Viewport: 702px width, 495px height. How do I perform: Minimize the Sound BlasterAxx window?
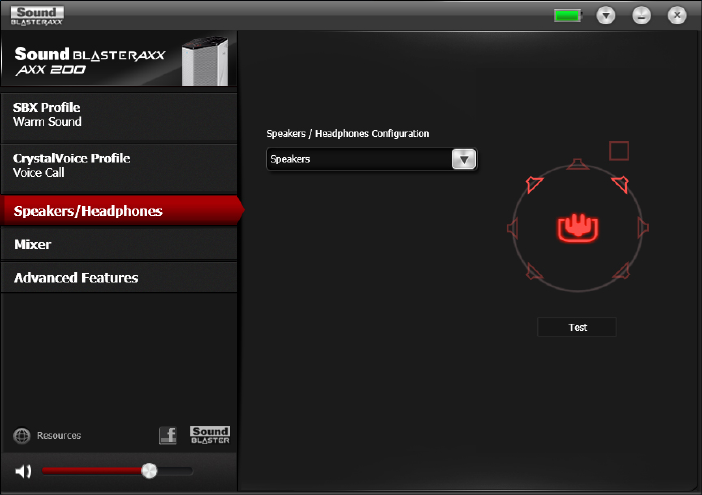tap(642, 16)
